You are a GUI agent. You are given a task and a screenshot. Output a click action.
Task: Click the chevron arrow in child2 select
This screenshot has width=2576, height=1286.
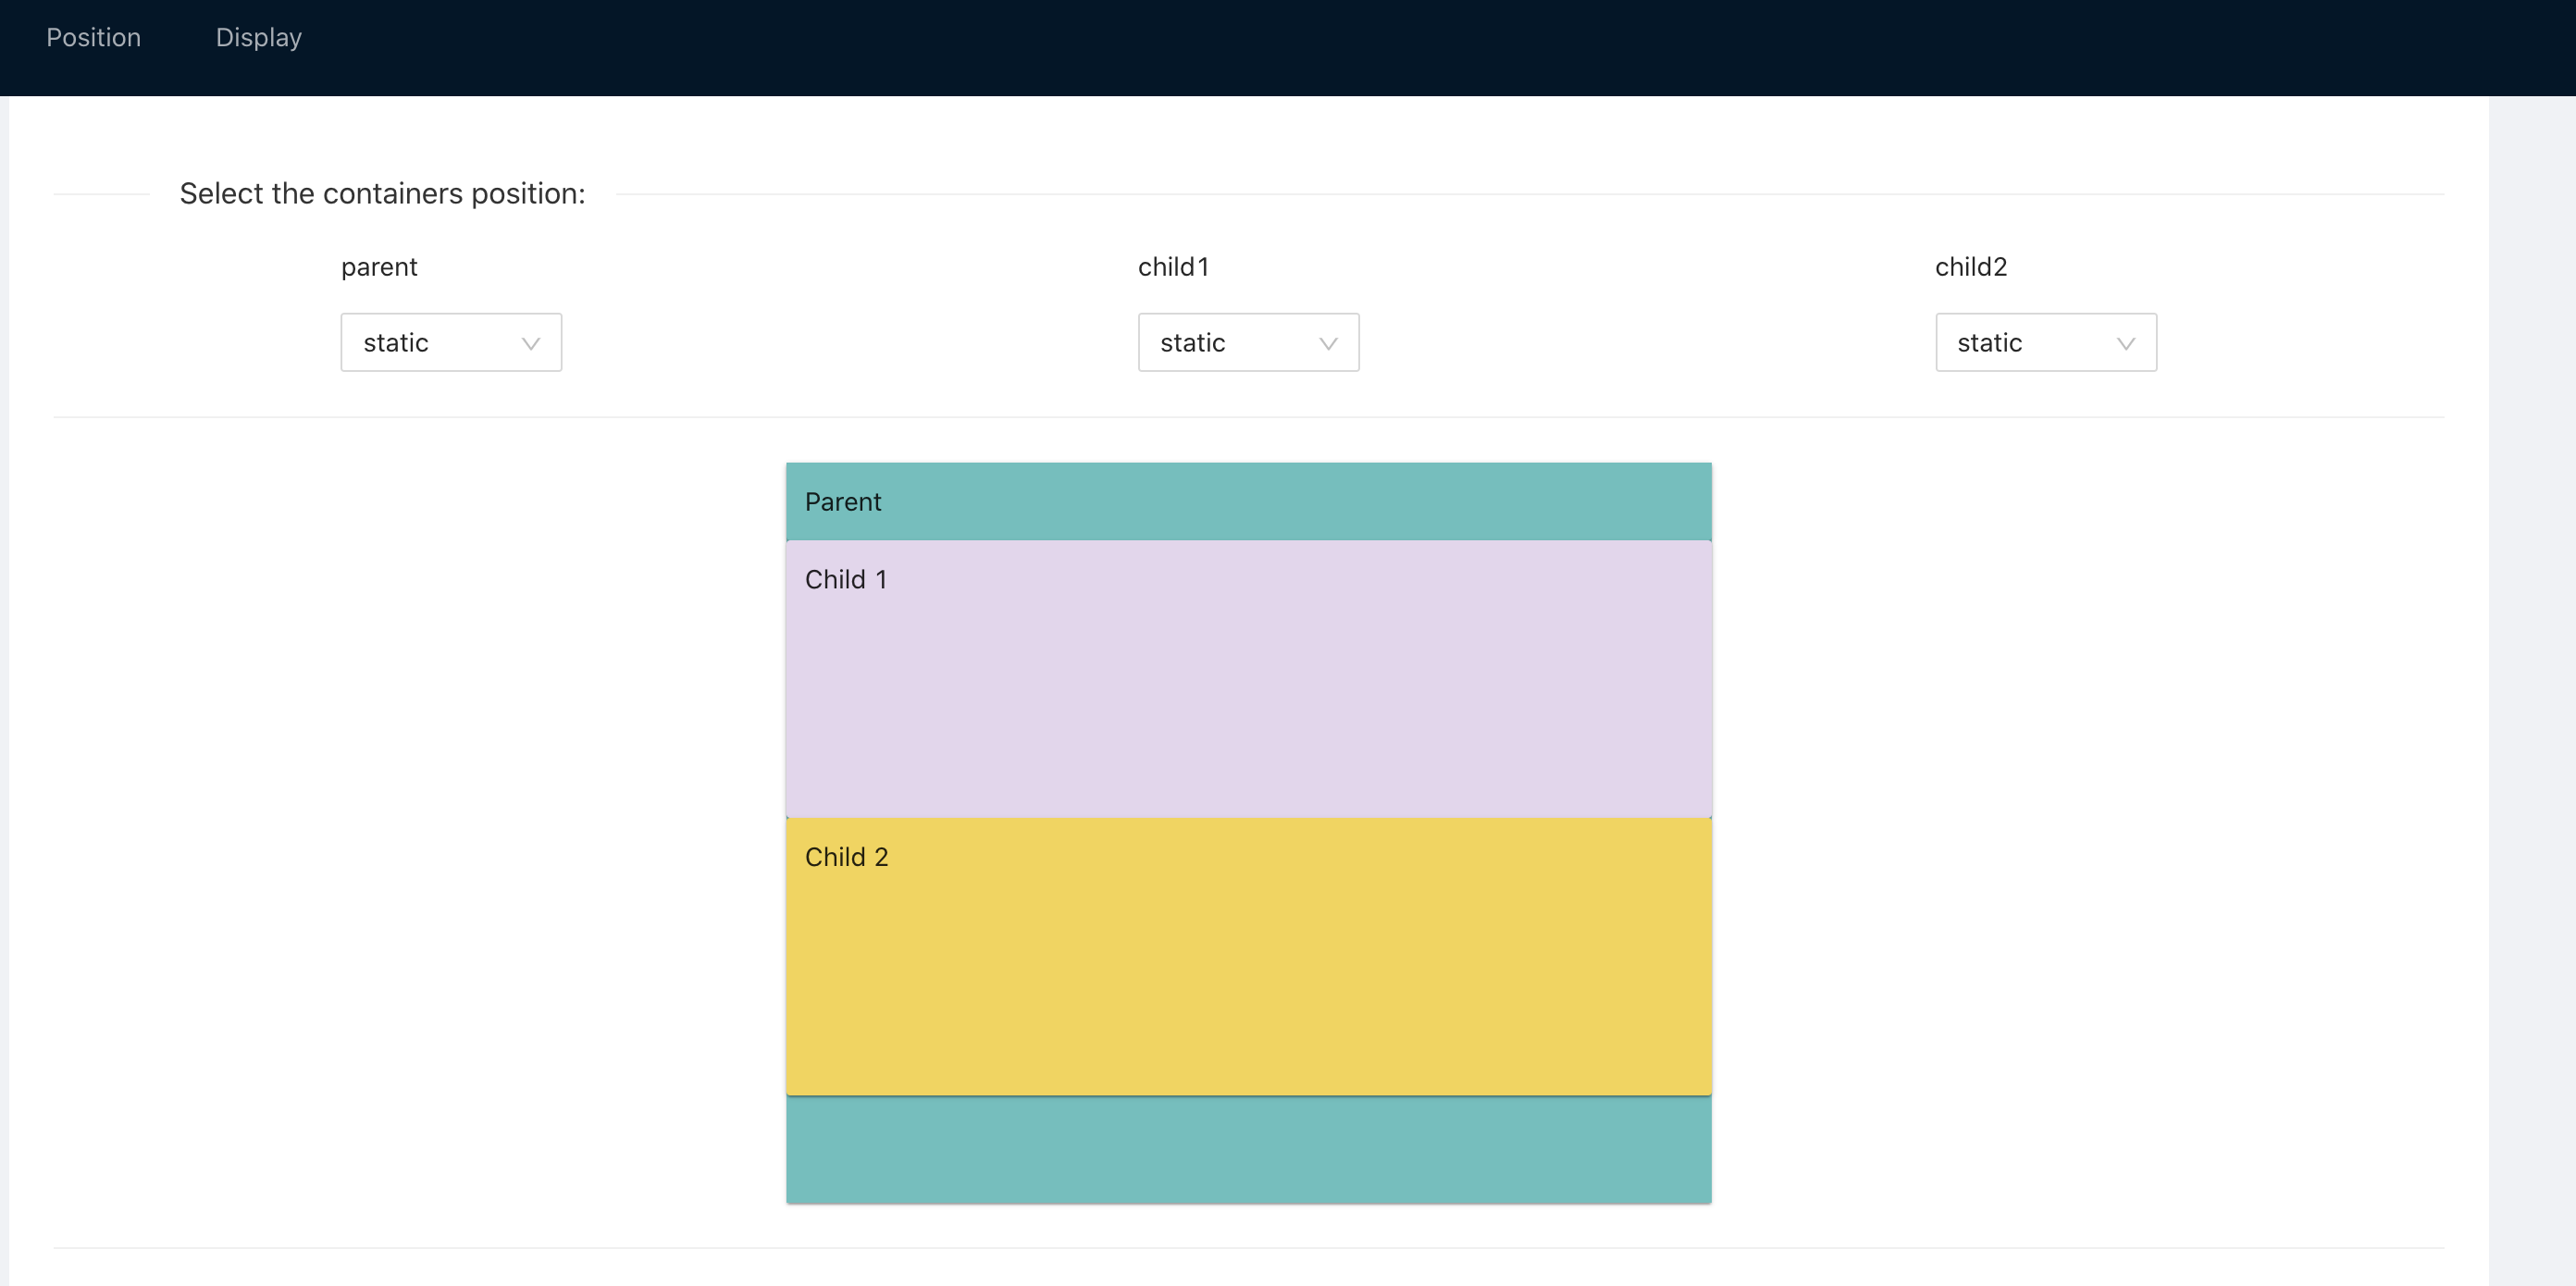tap(2126, 343)
